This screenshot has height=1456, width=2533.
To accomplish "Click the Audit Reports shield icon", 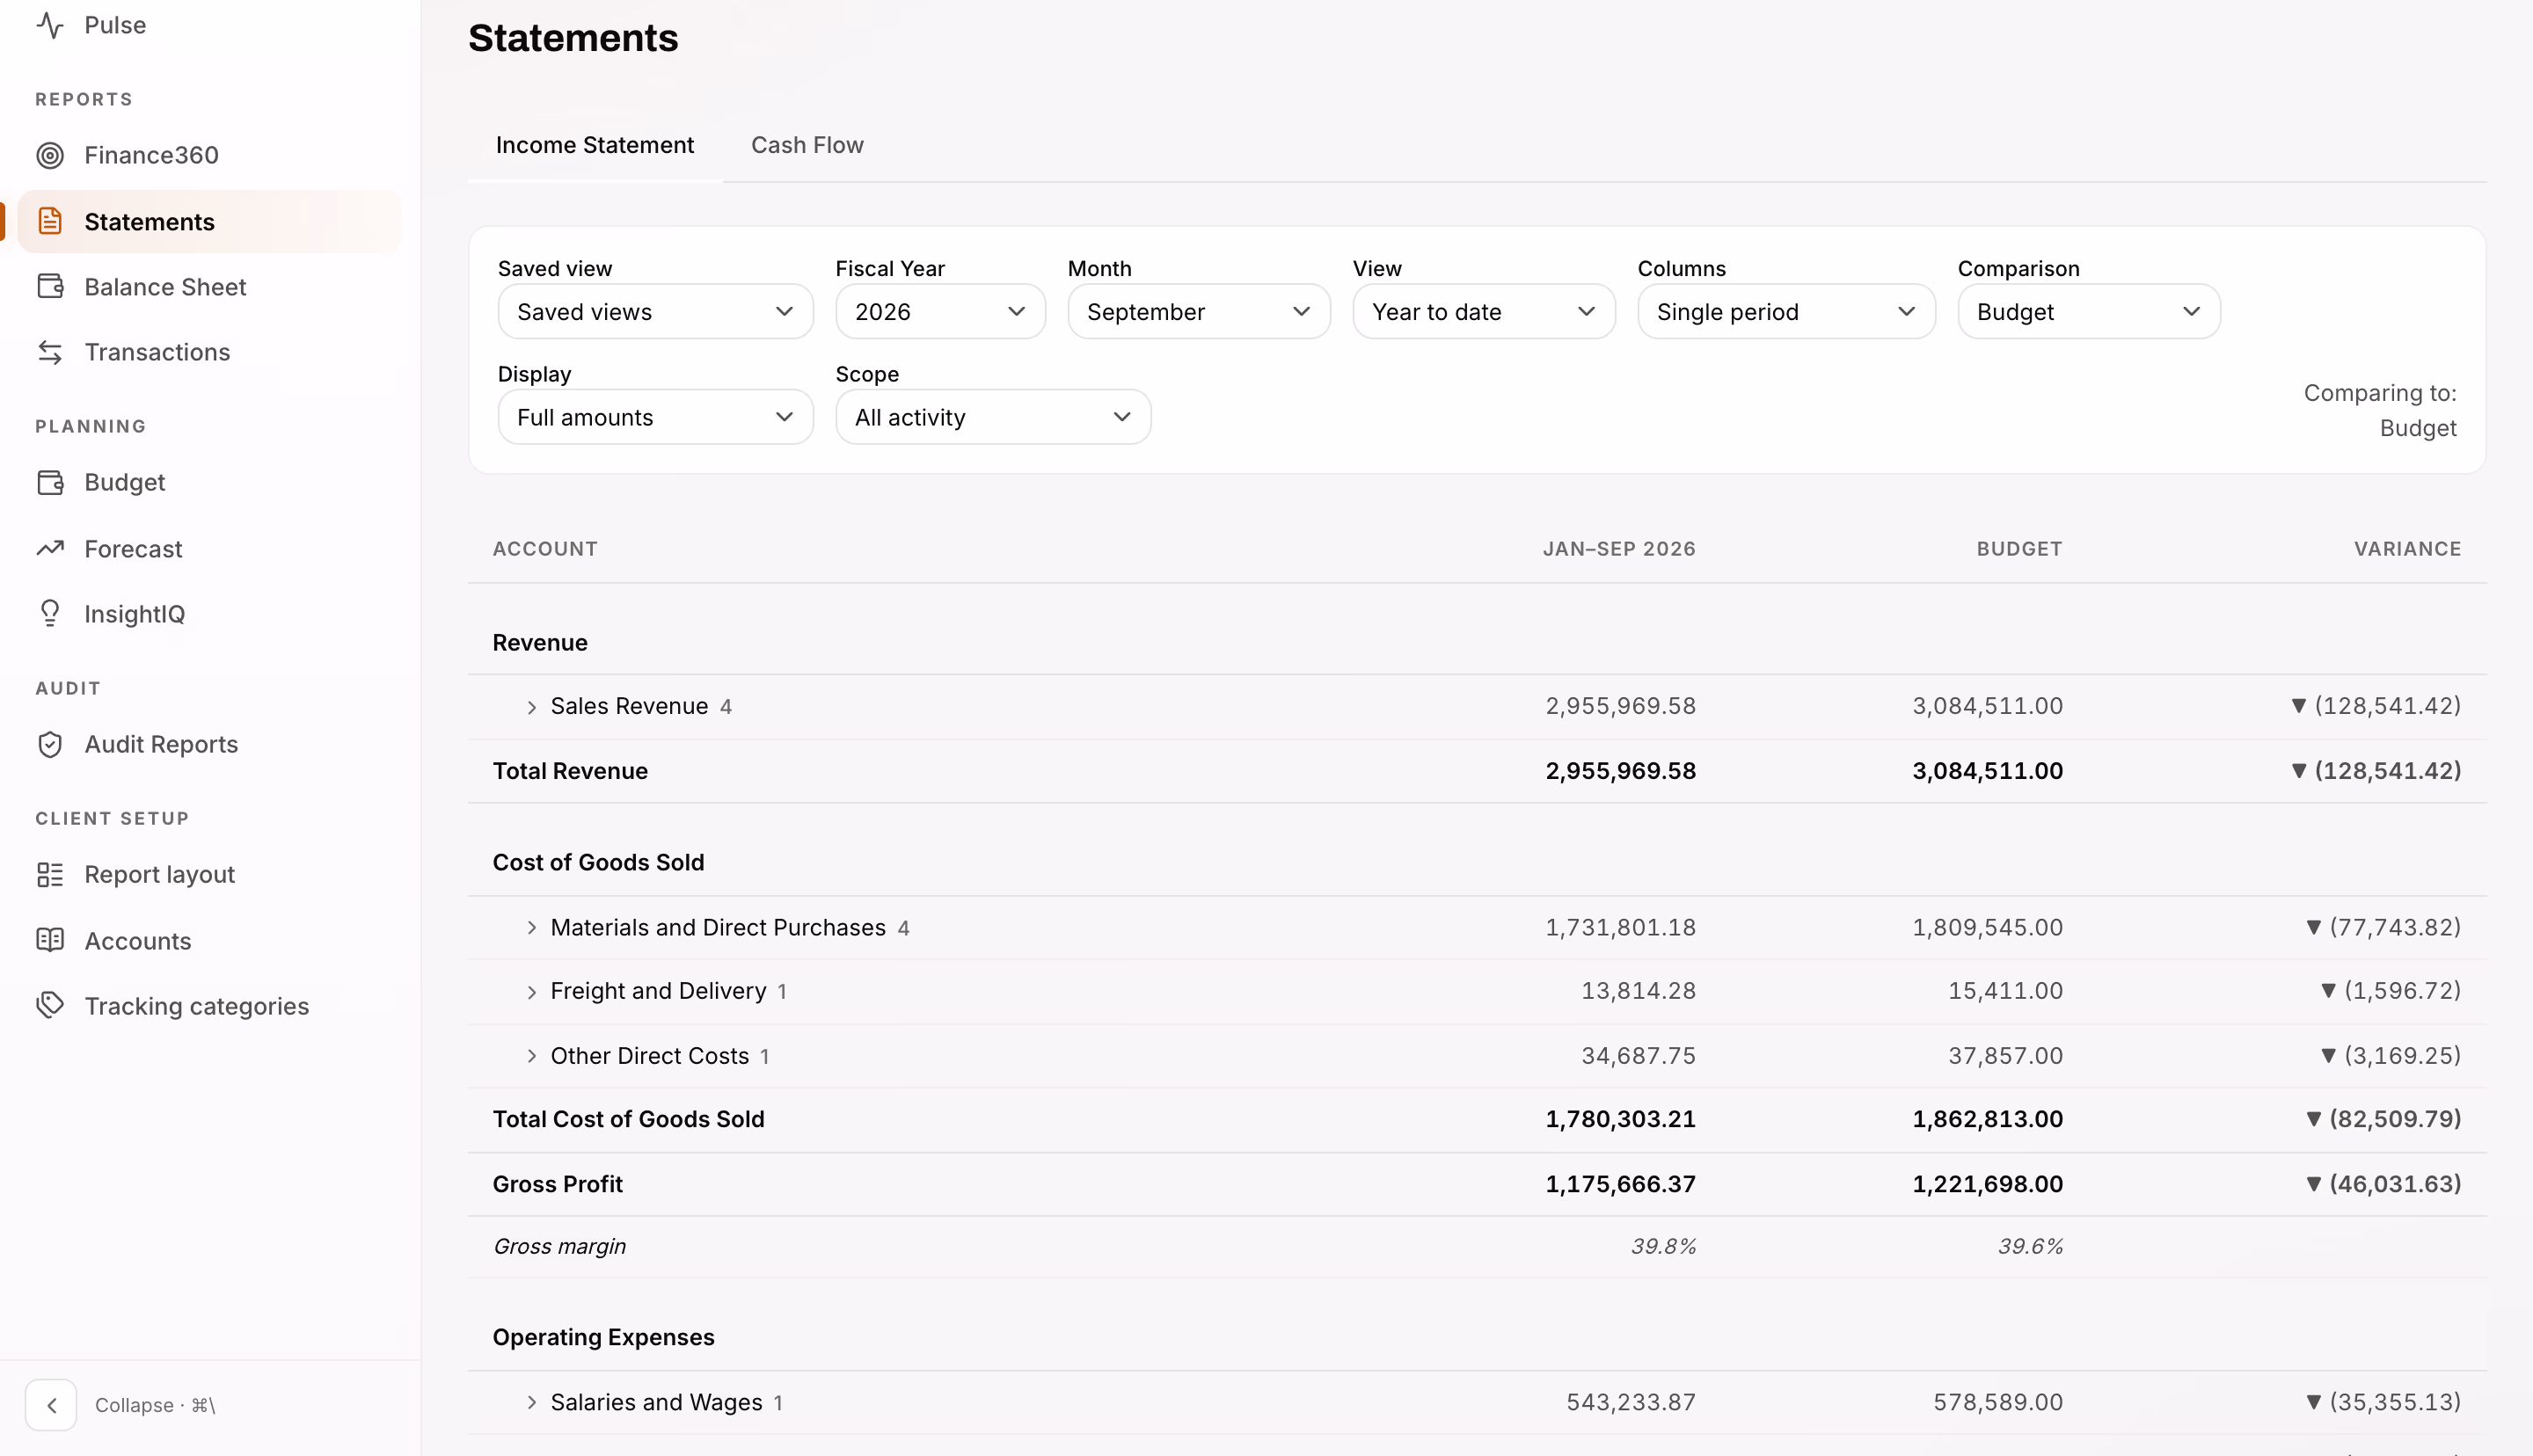I will pos(50,745).
